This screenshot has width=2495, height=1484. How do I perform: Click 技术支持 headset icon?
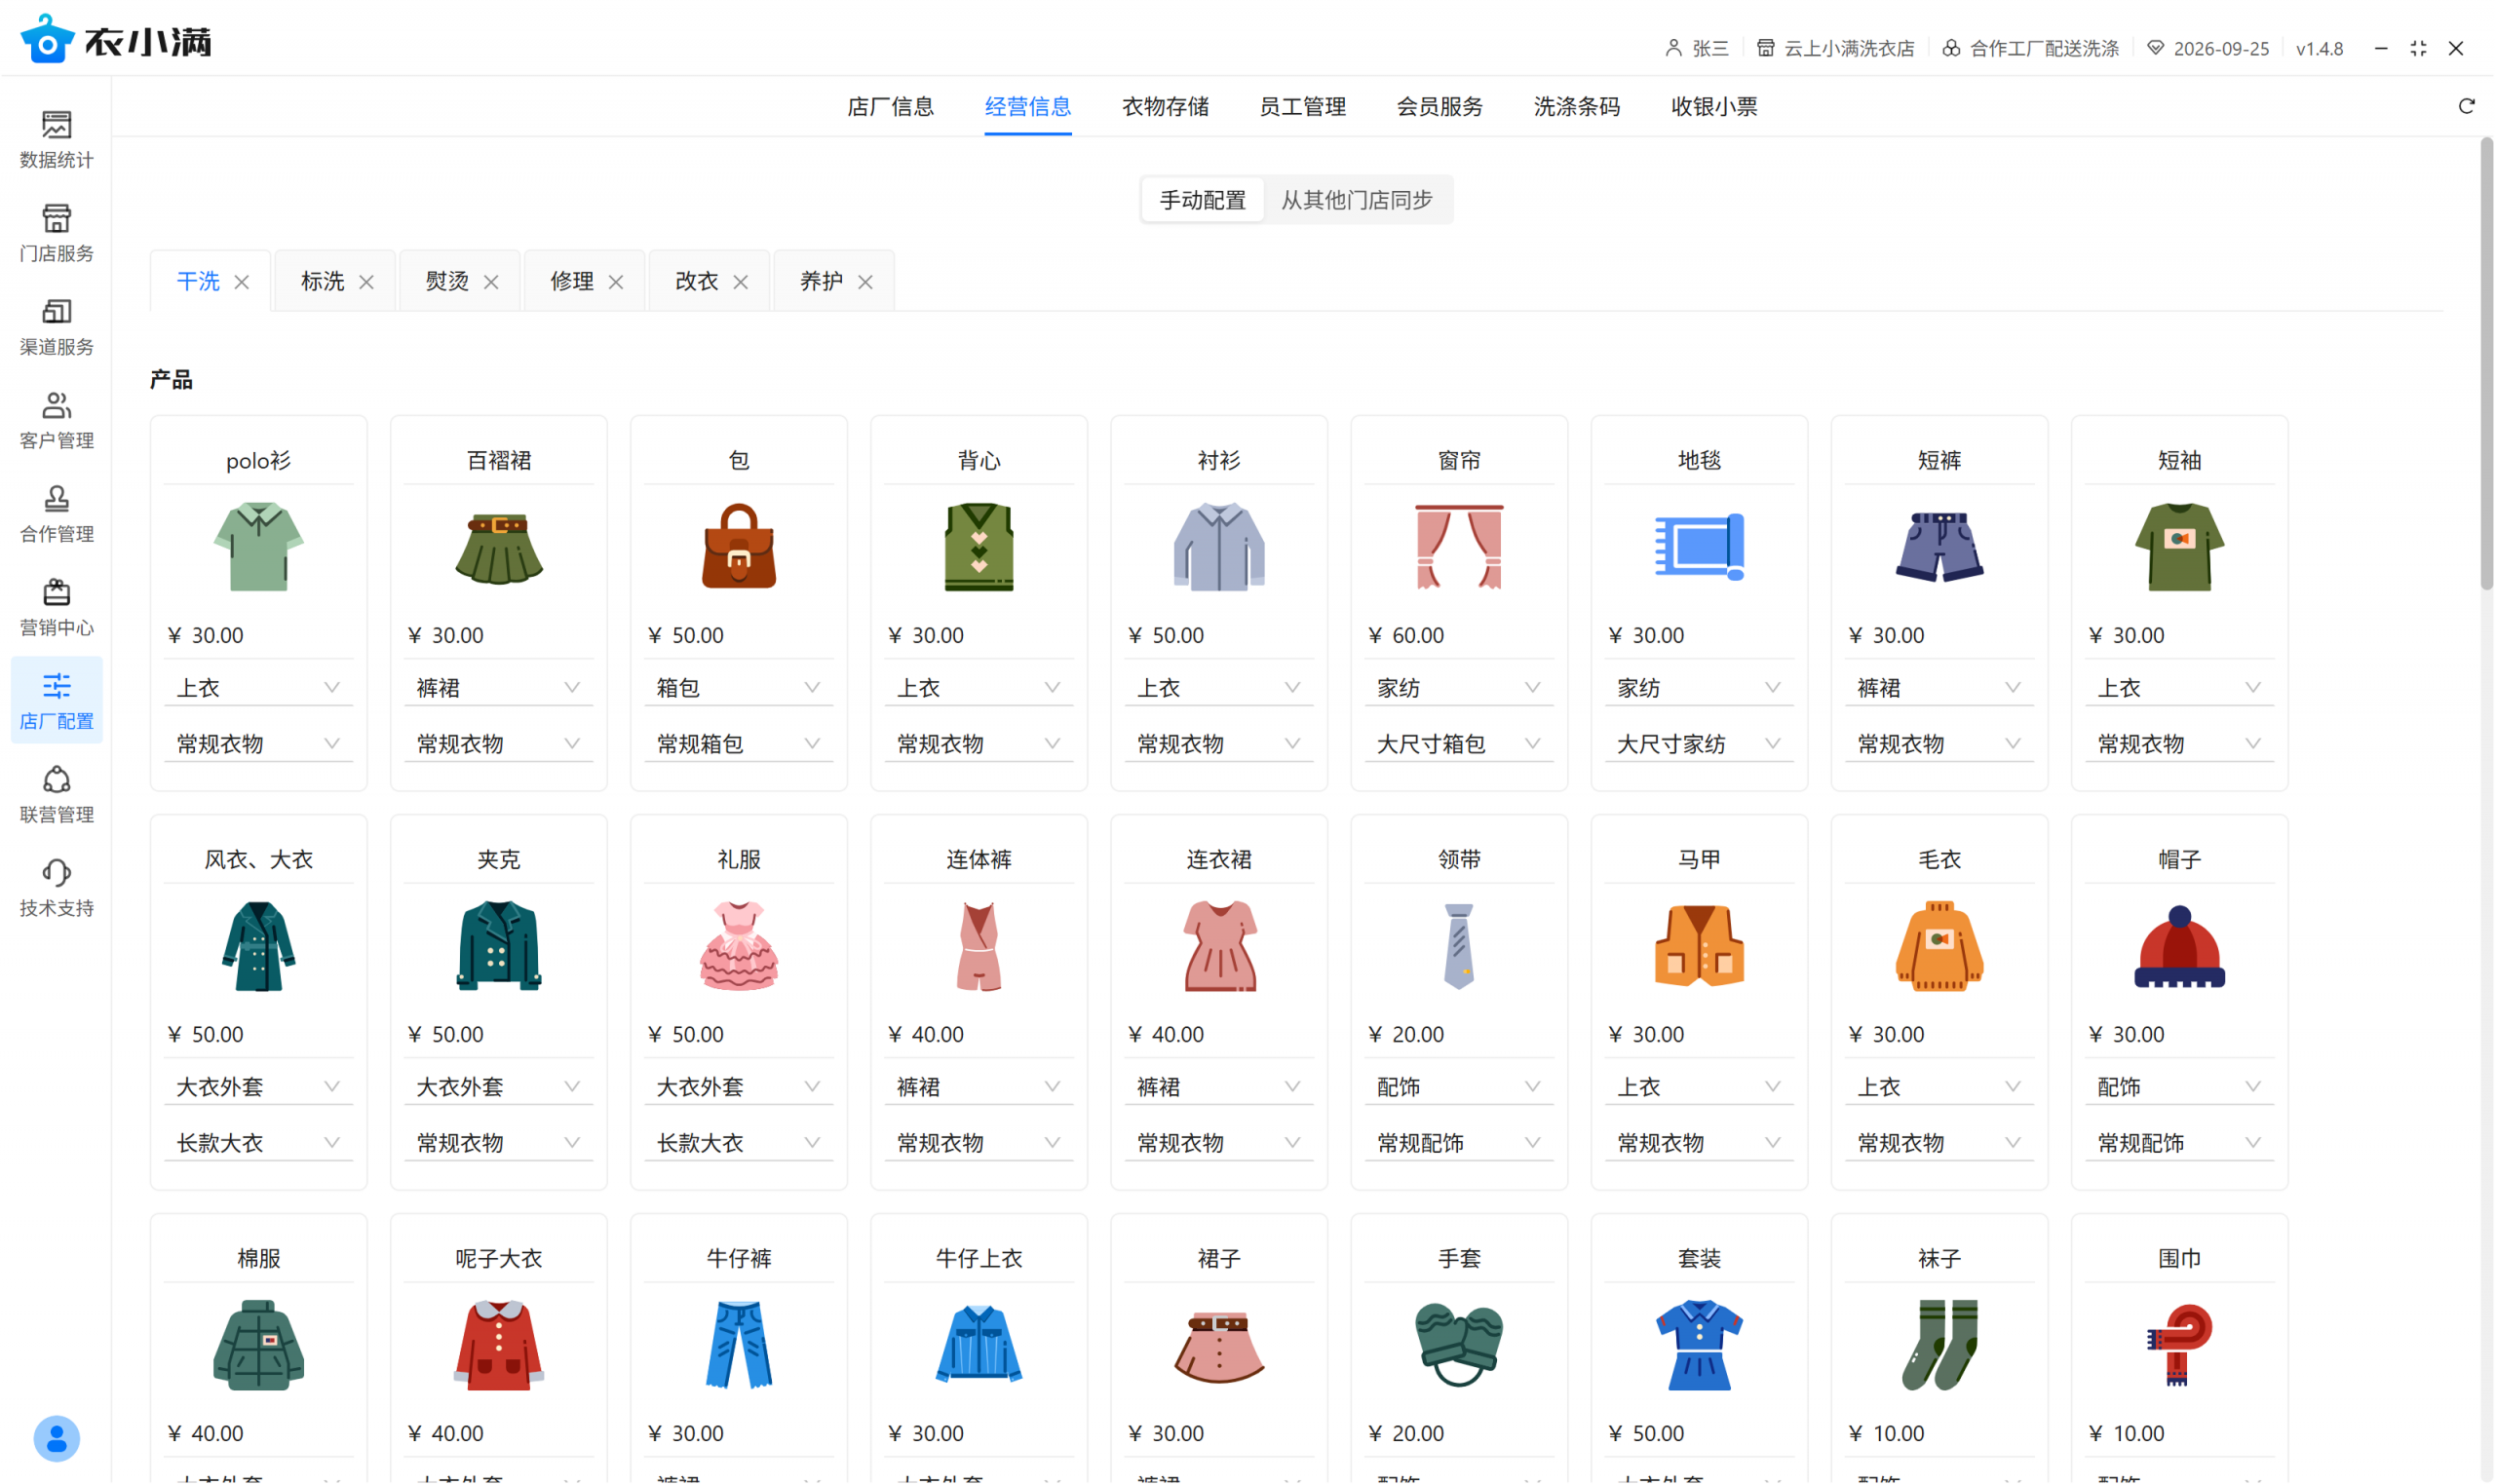(x=56, y=873)
